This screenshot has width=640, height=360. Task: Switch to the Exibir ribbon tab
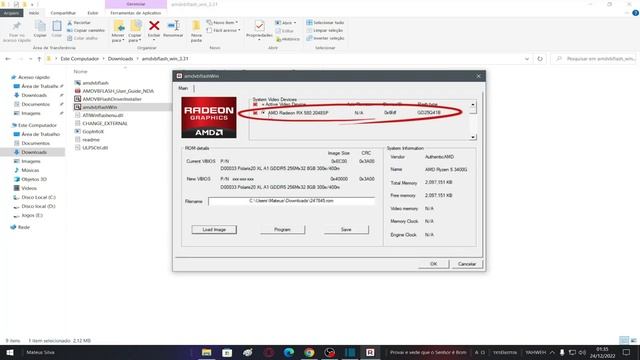(93, 13)
